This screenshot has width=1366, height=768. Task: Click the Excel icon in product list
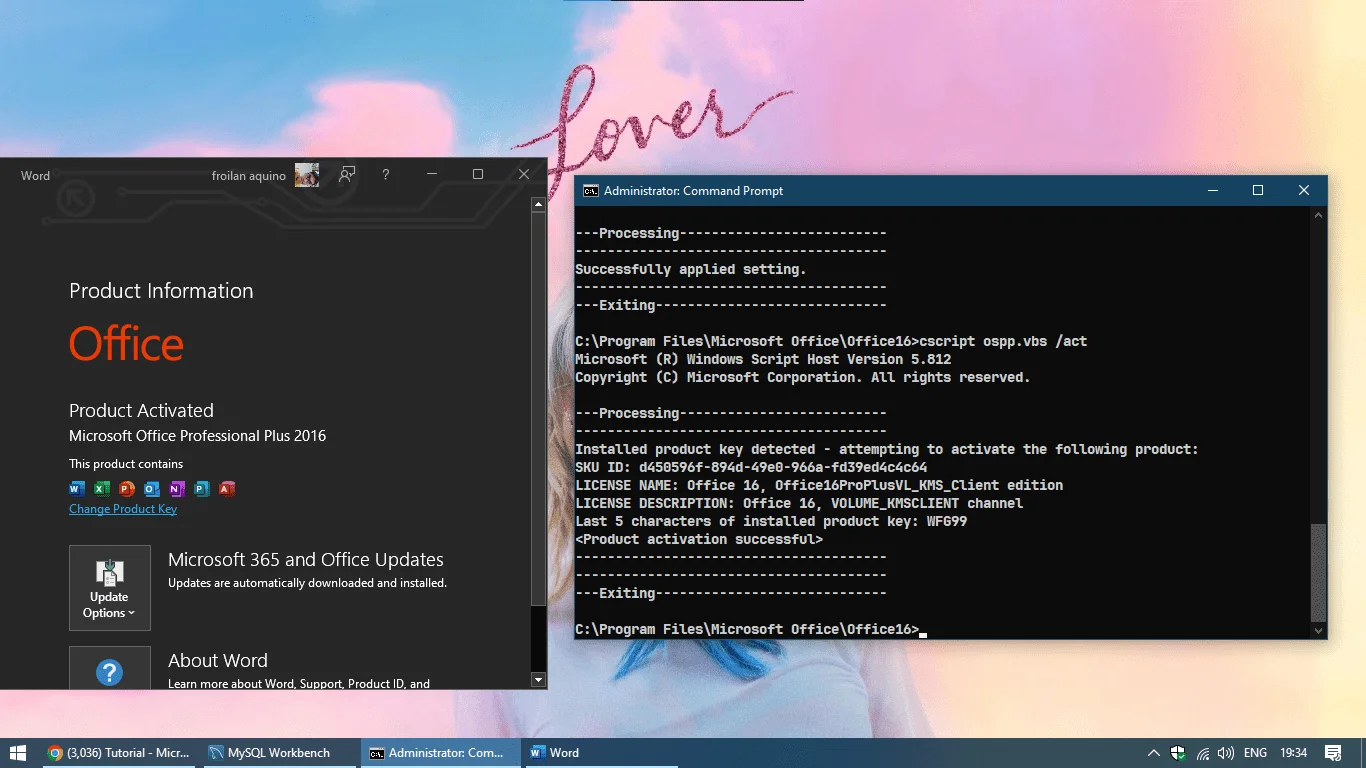point(102,489)
